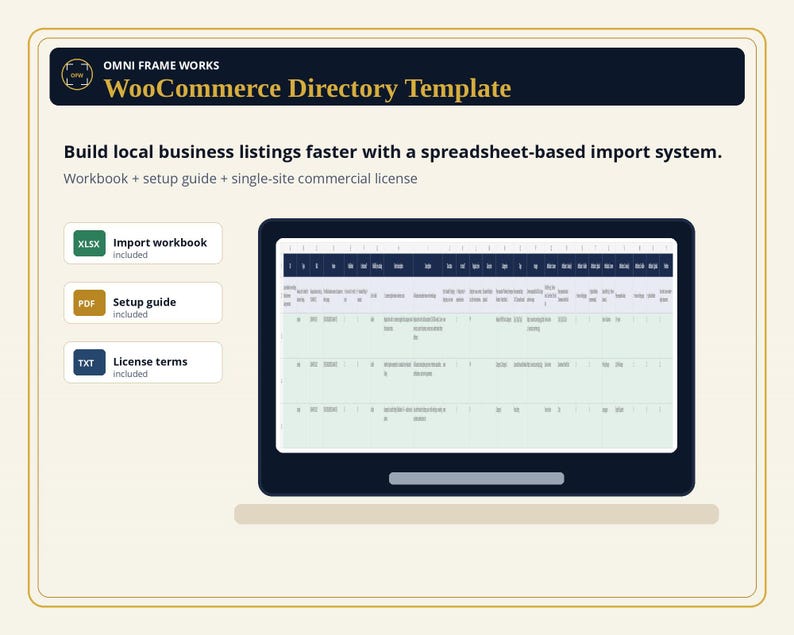
Task: Click 'included' under Import workbook
Action: coord(130,255)
